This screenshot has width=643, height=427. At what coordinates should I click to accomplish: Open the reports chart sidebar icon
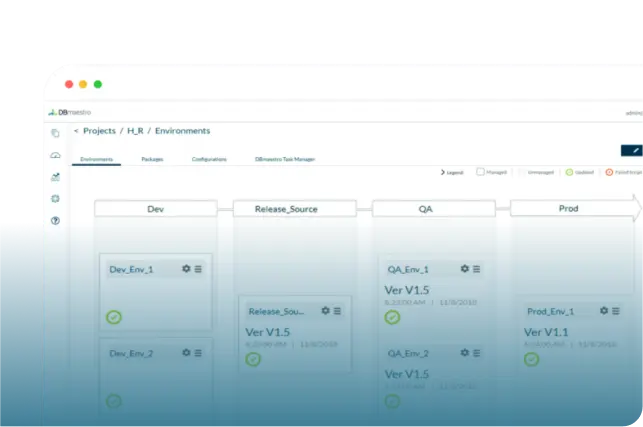55,177
